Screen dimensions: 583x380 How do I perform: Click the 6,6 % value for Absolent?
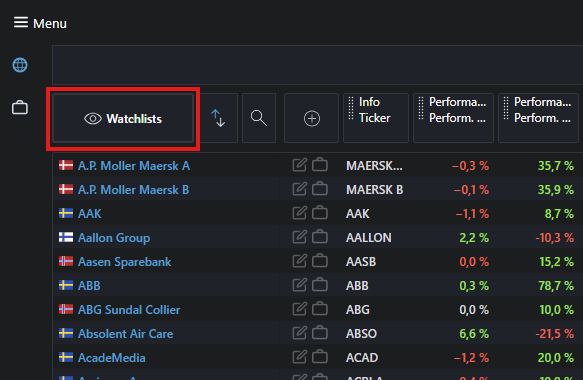pos(474,334)
